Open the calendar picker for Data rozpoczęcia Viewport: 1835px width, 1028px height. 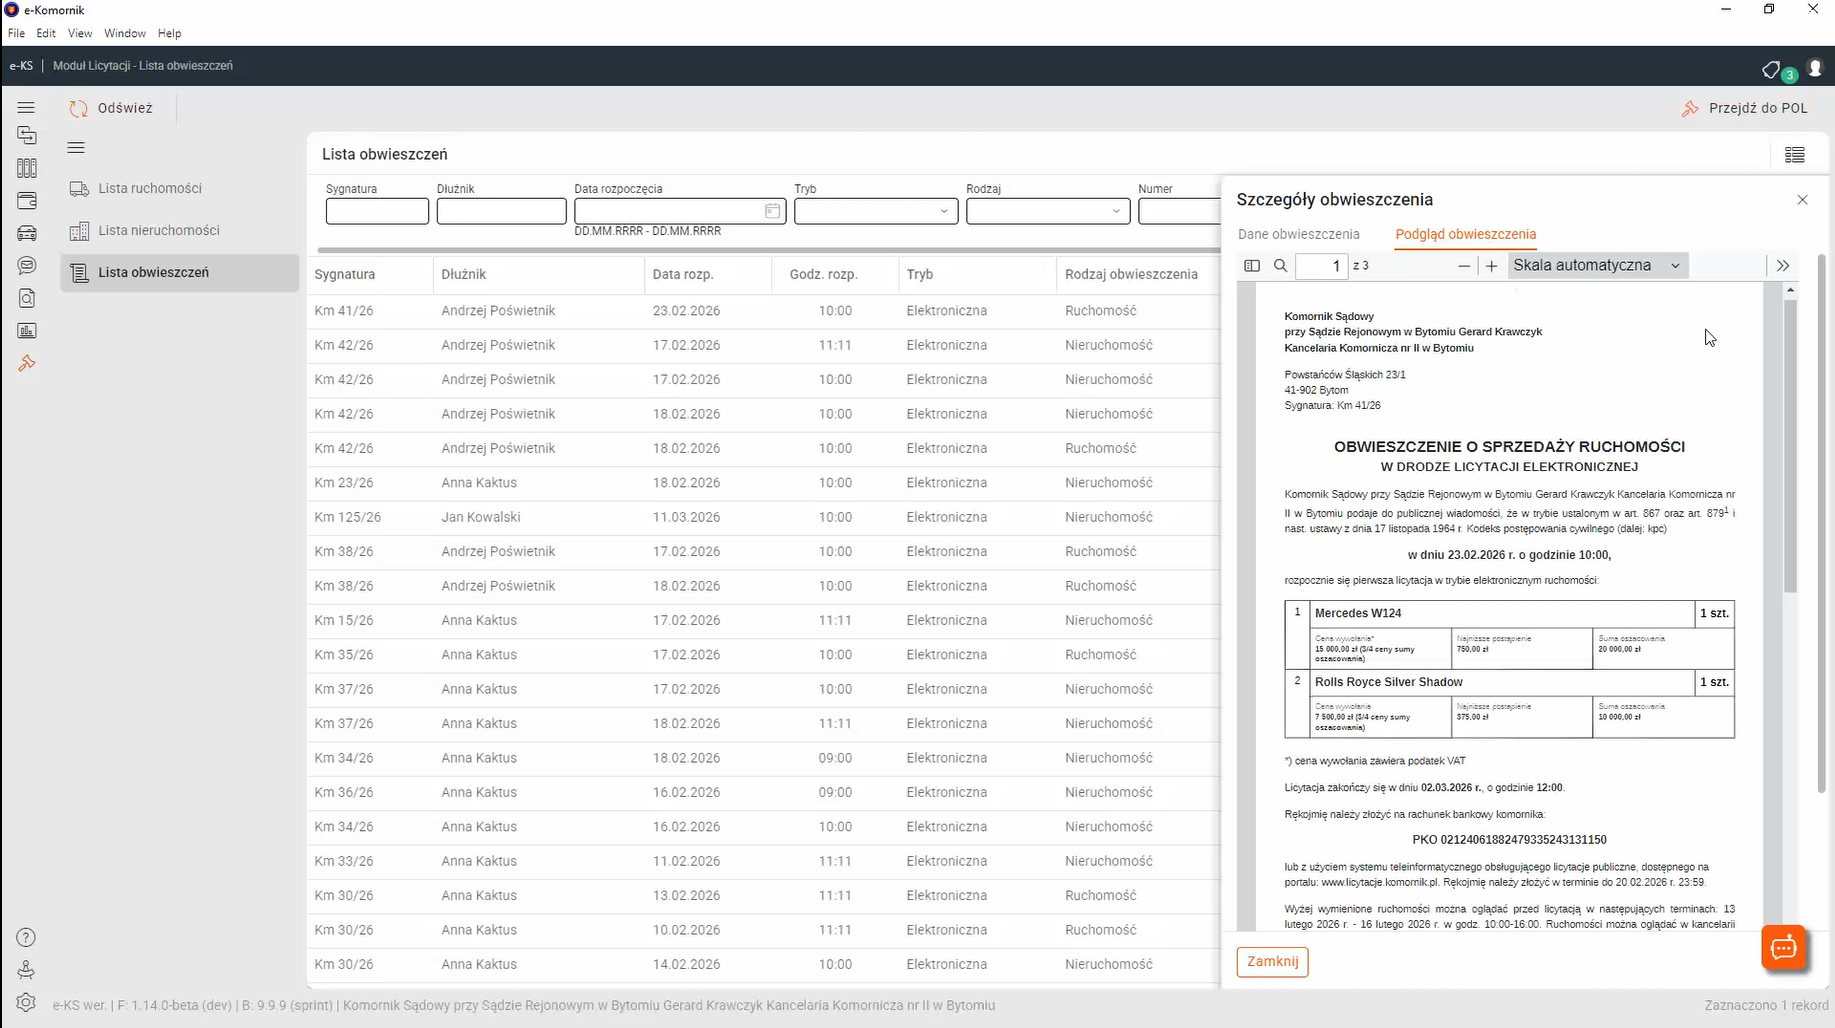tap(772, 211)
